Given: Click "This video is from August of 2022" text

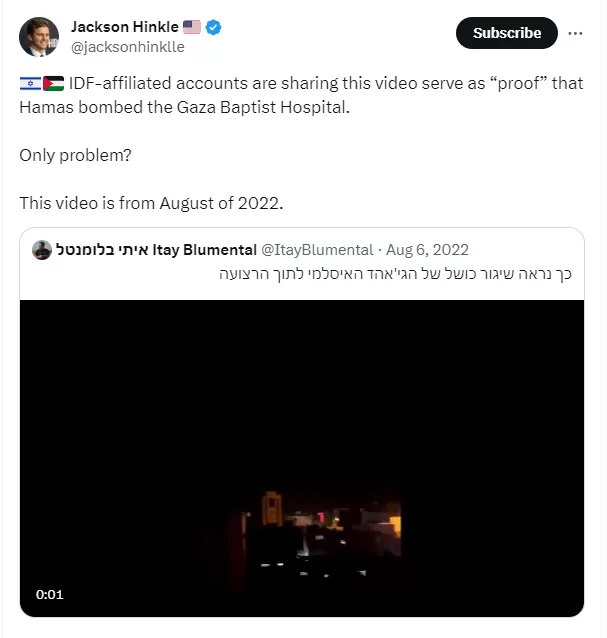Looking at the screenshot, I should (x=152, y=203).
